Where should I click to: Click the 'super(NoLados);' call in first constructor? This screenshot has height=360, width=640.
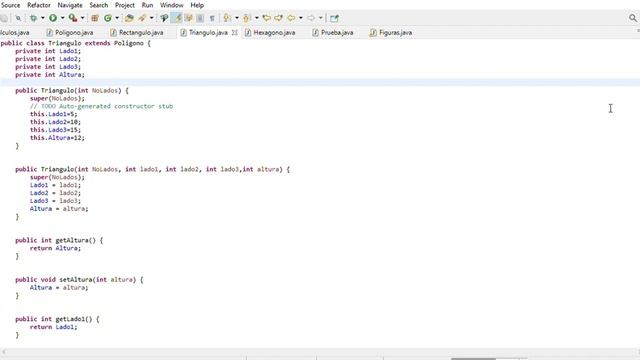(57, 98)
